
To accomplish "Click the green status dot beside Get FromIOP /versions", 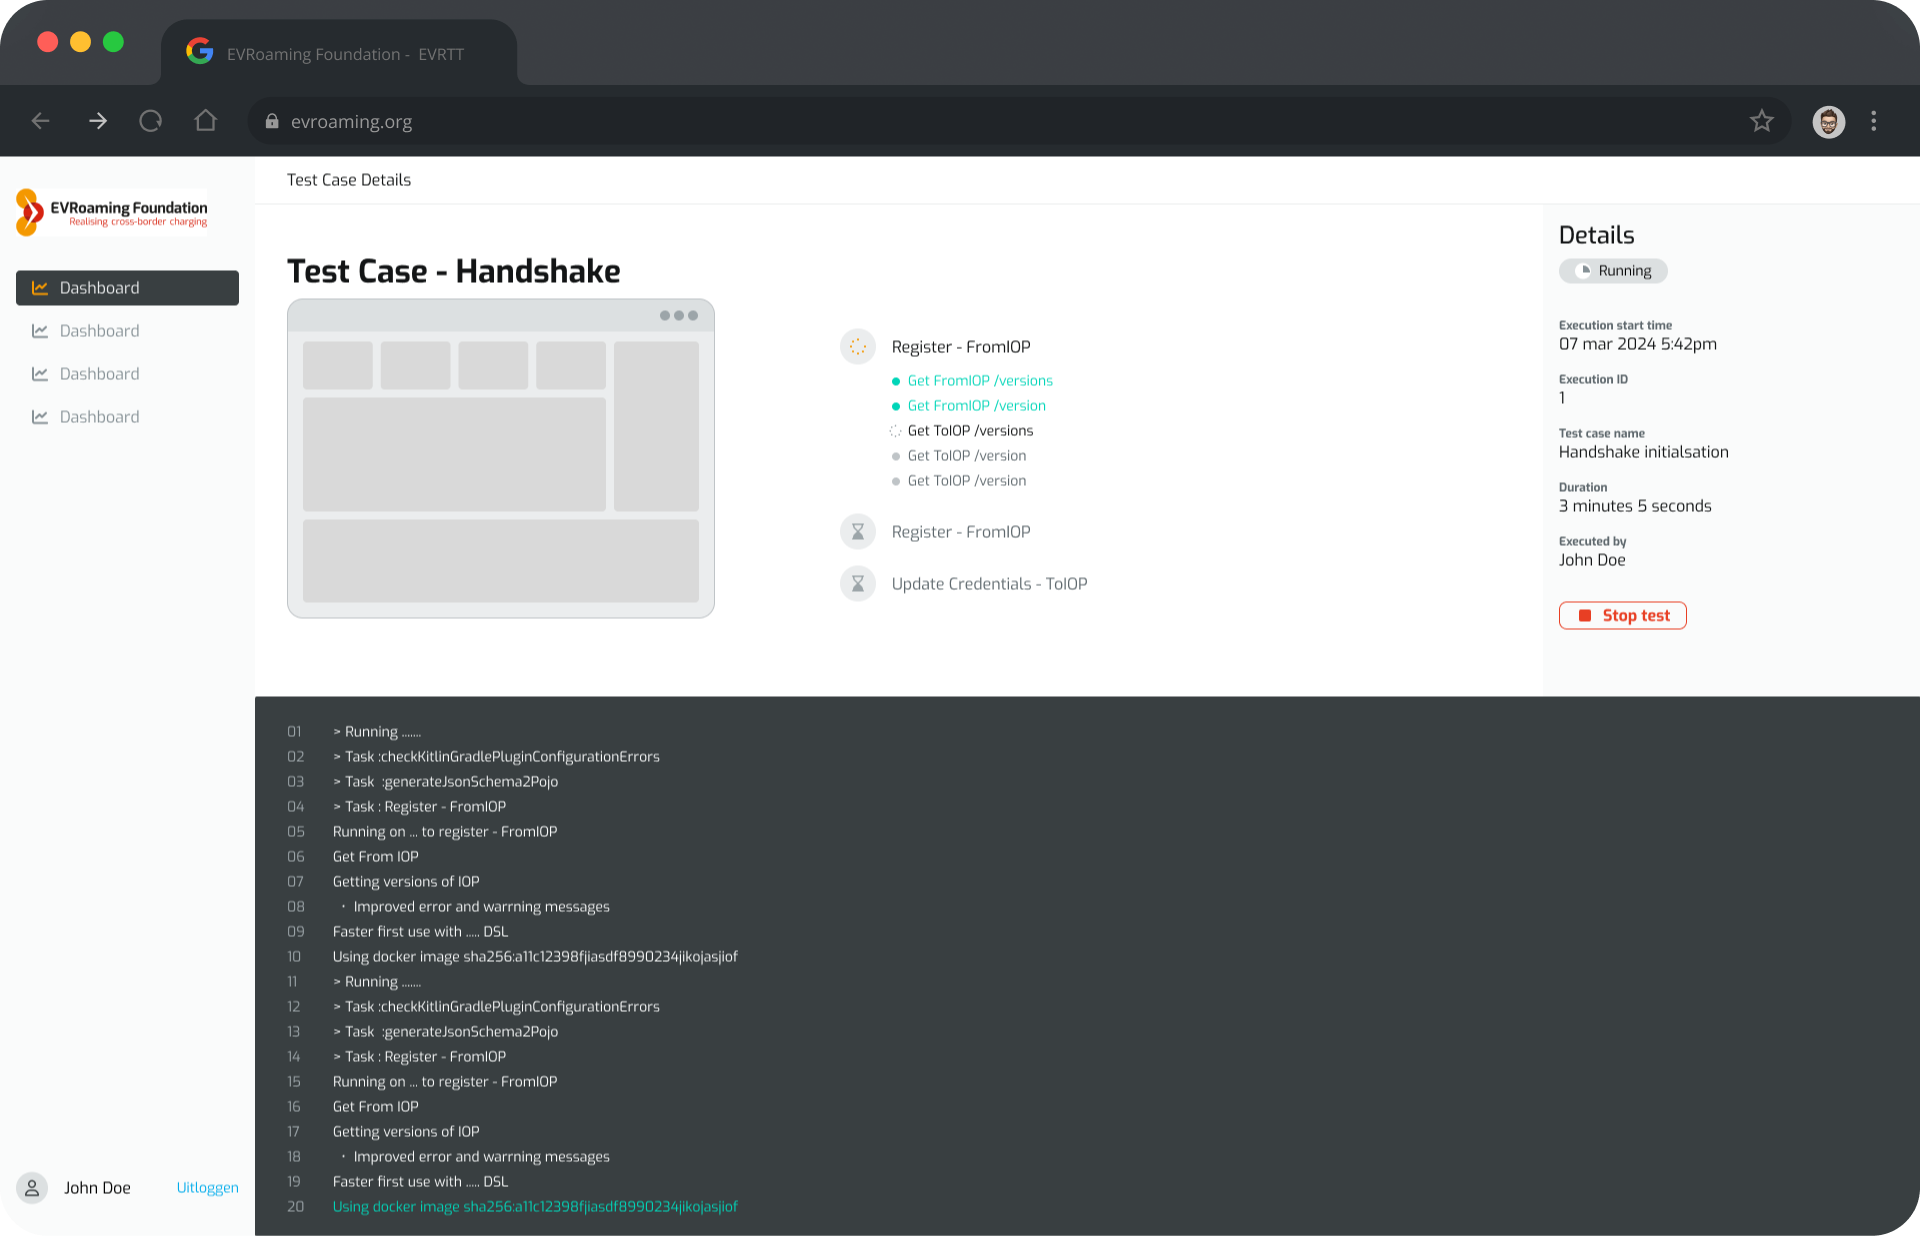I will point(895,381).
